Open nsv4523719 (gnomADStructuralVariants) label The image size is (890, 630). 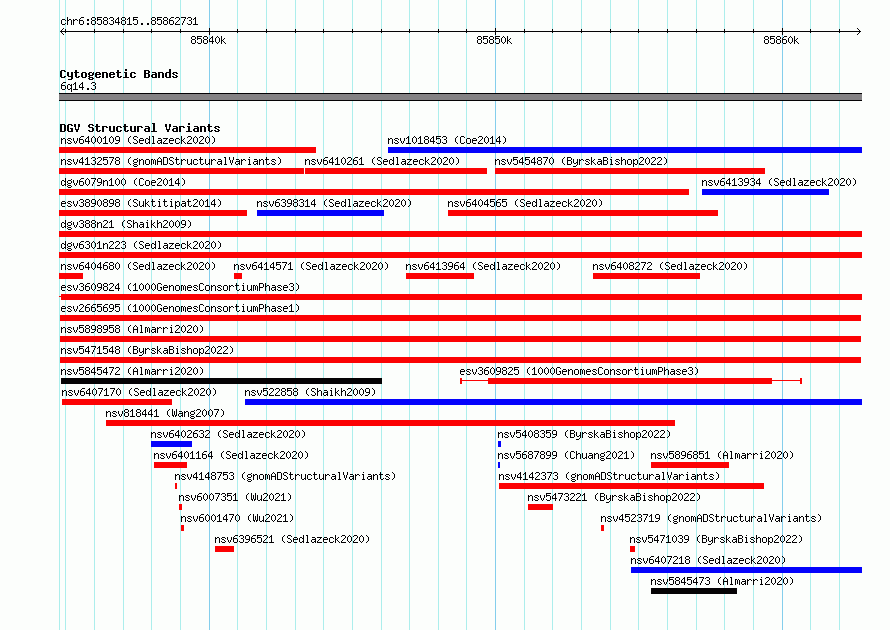tap(711, 518)
